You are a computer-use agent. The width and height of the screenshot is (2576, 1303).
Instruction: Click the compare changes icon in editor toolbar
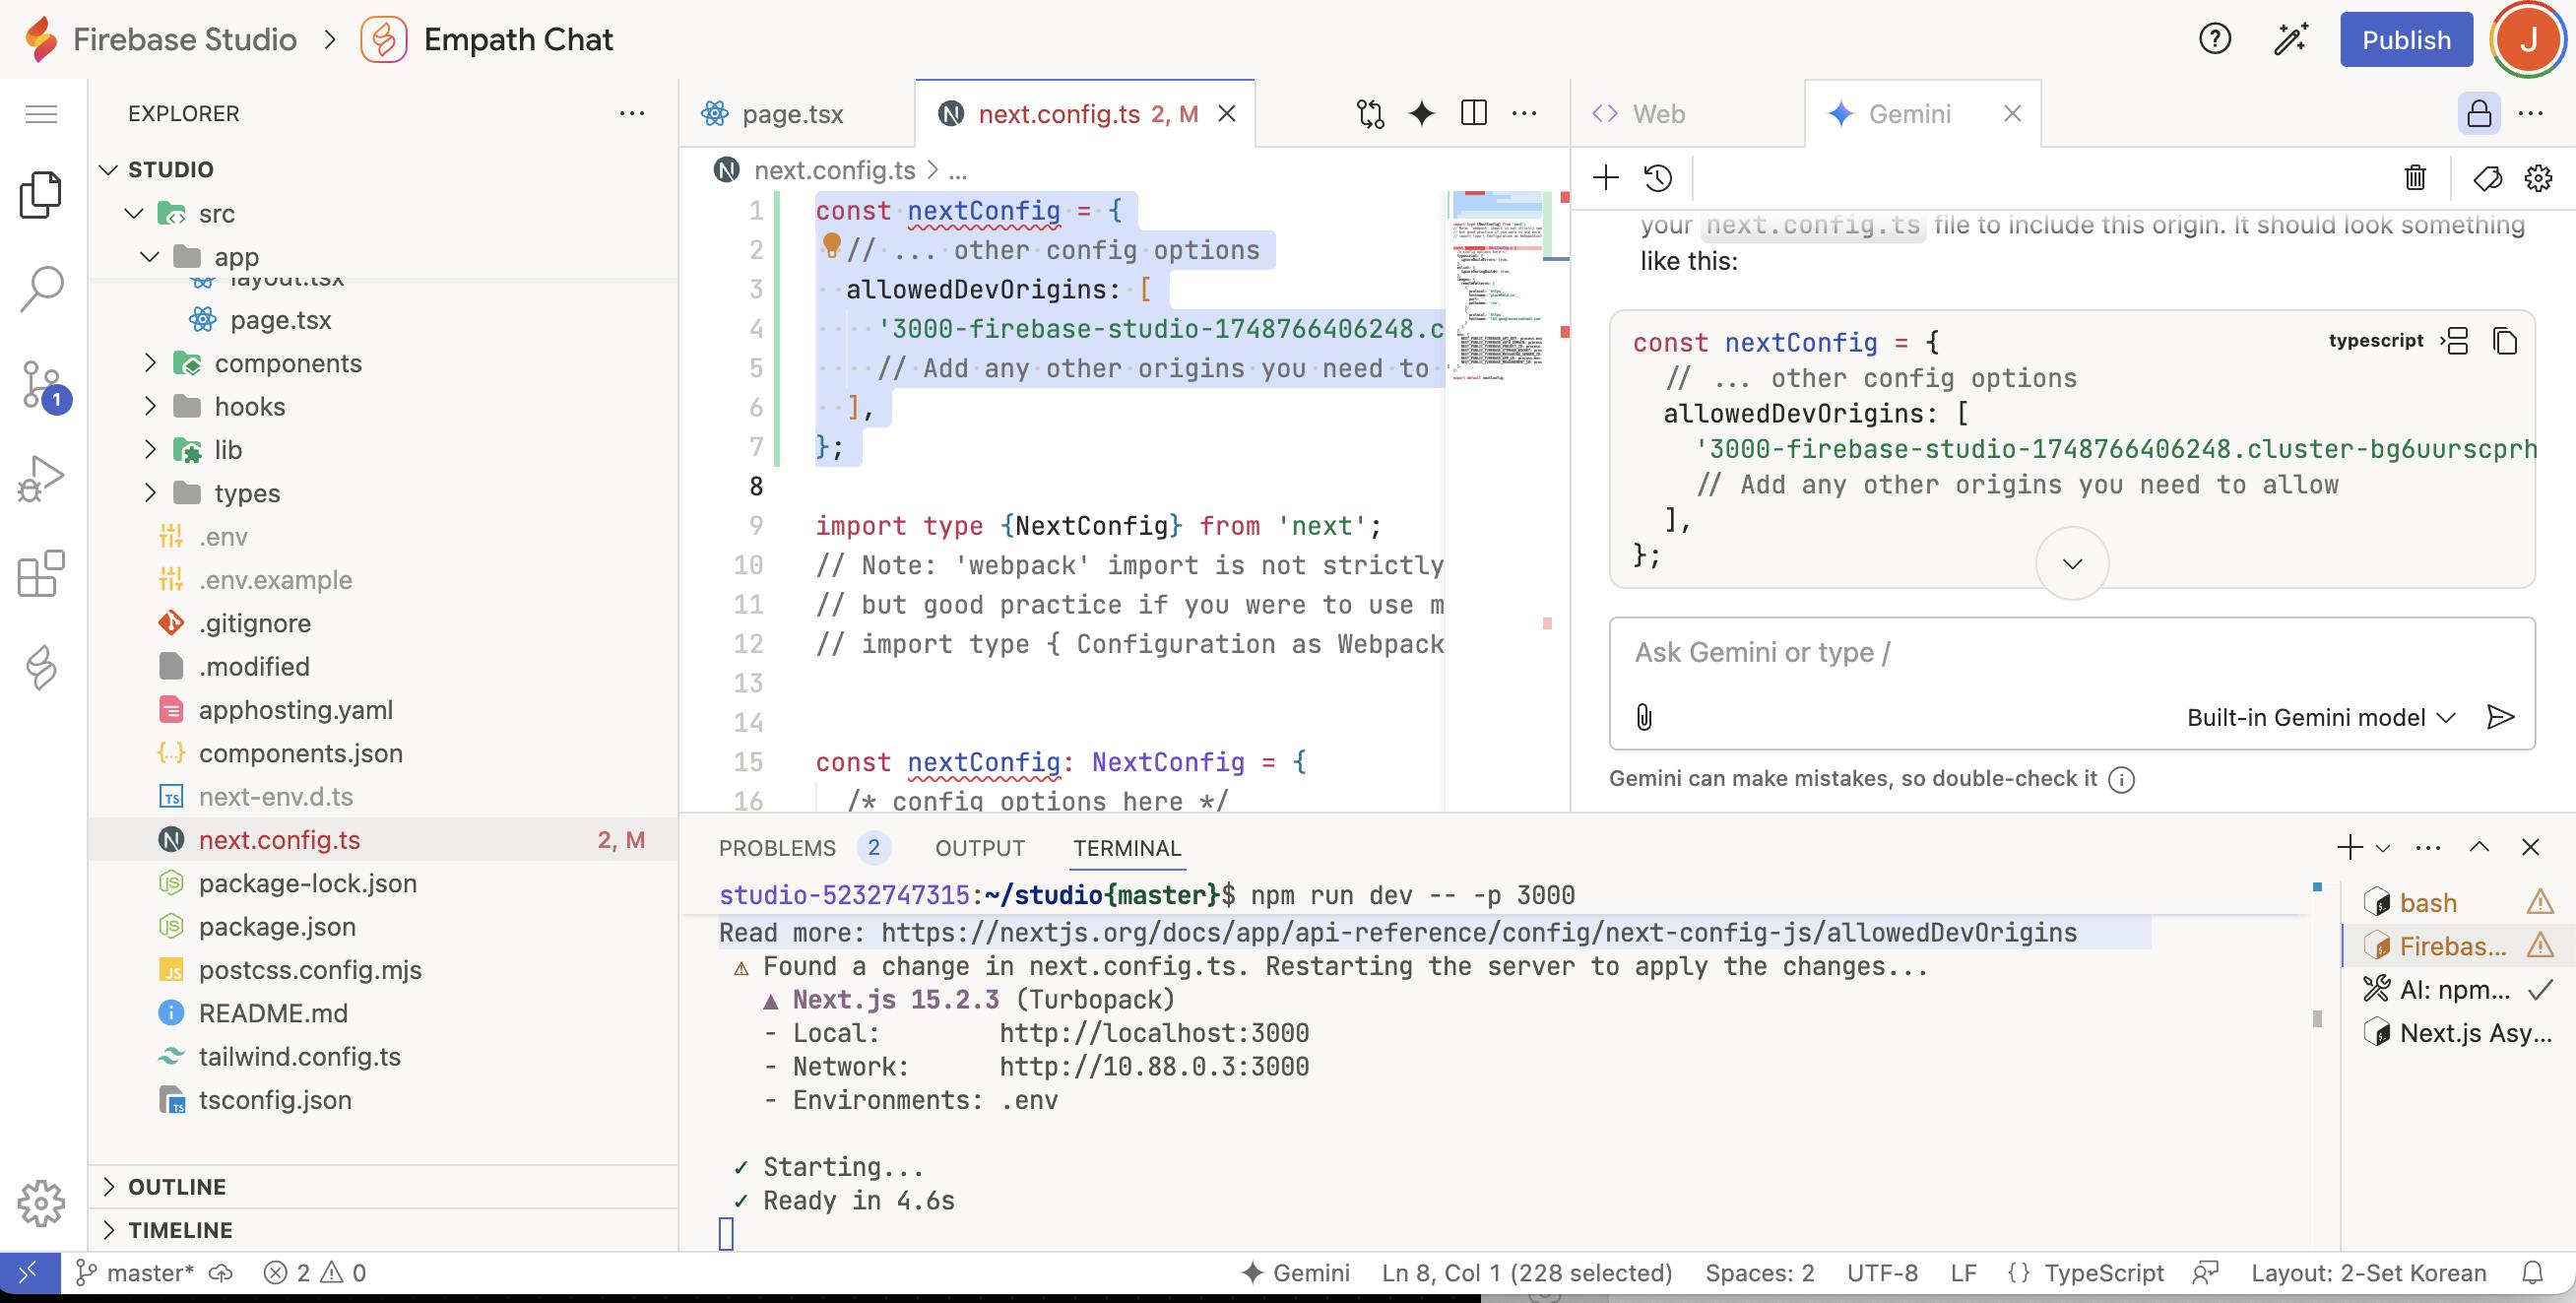[1370, 114]
